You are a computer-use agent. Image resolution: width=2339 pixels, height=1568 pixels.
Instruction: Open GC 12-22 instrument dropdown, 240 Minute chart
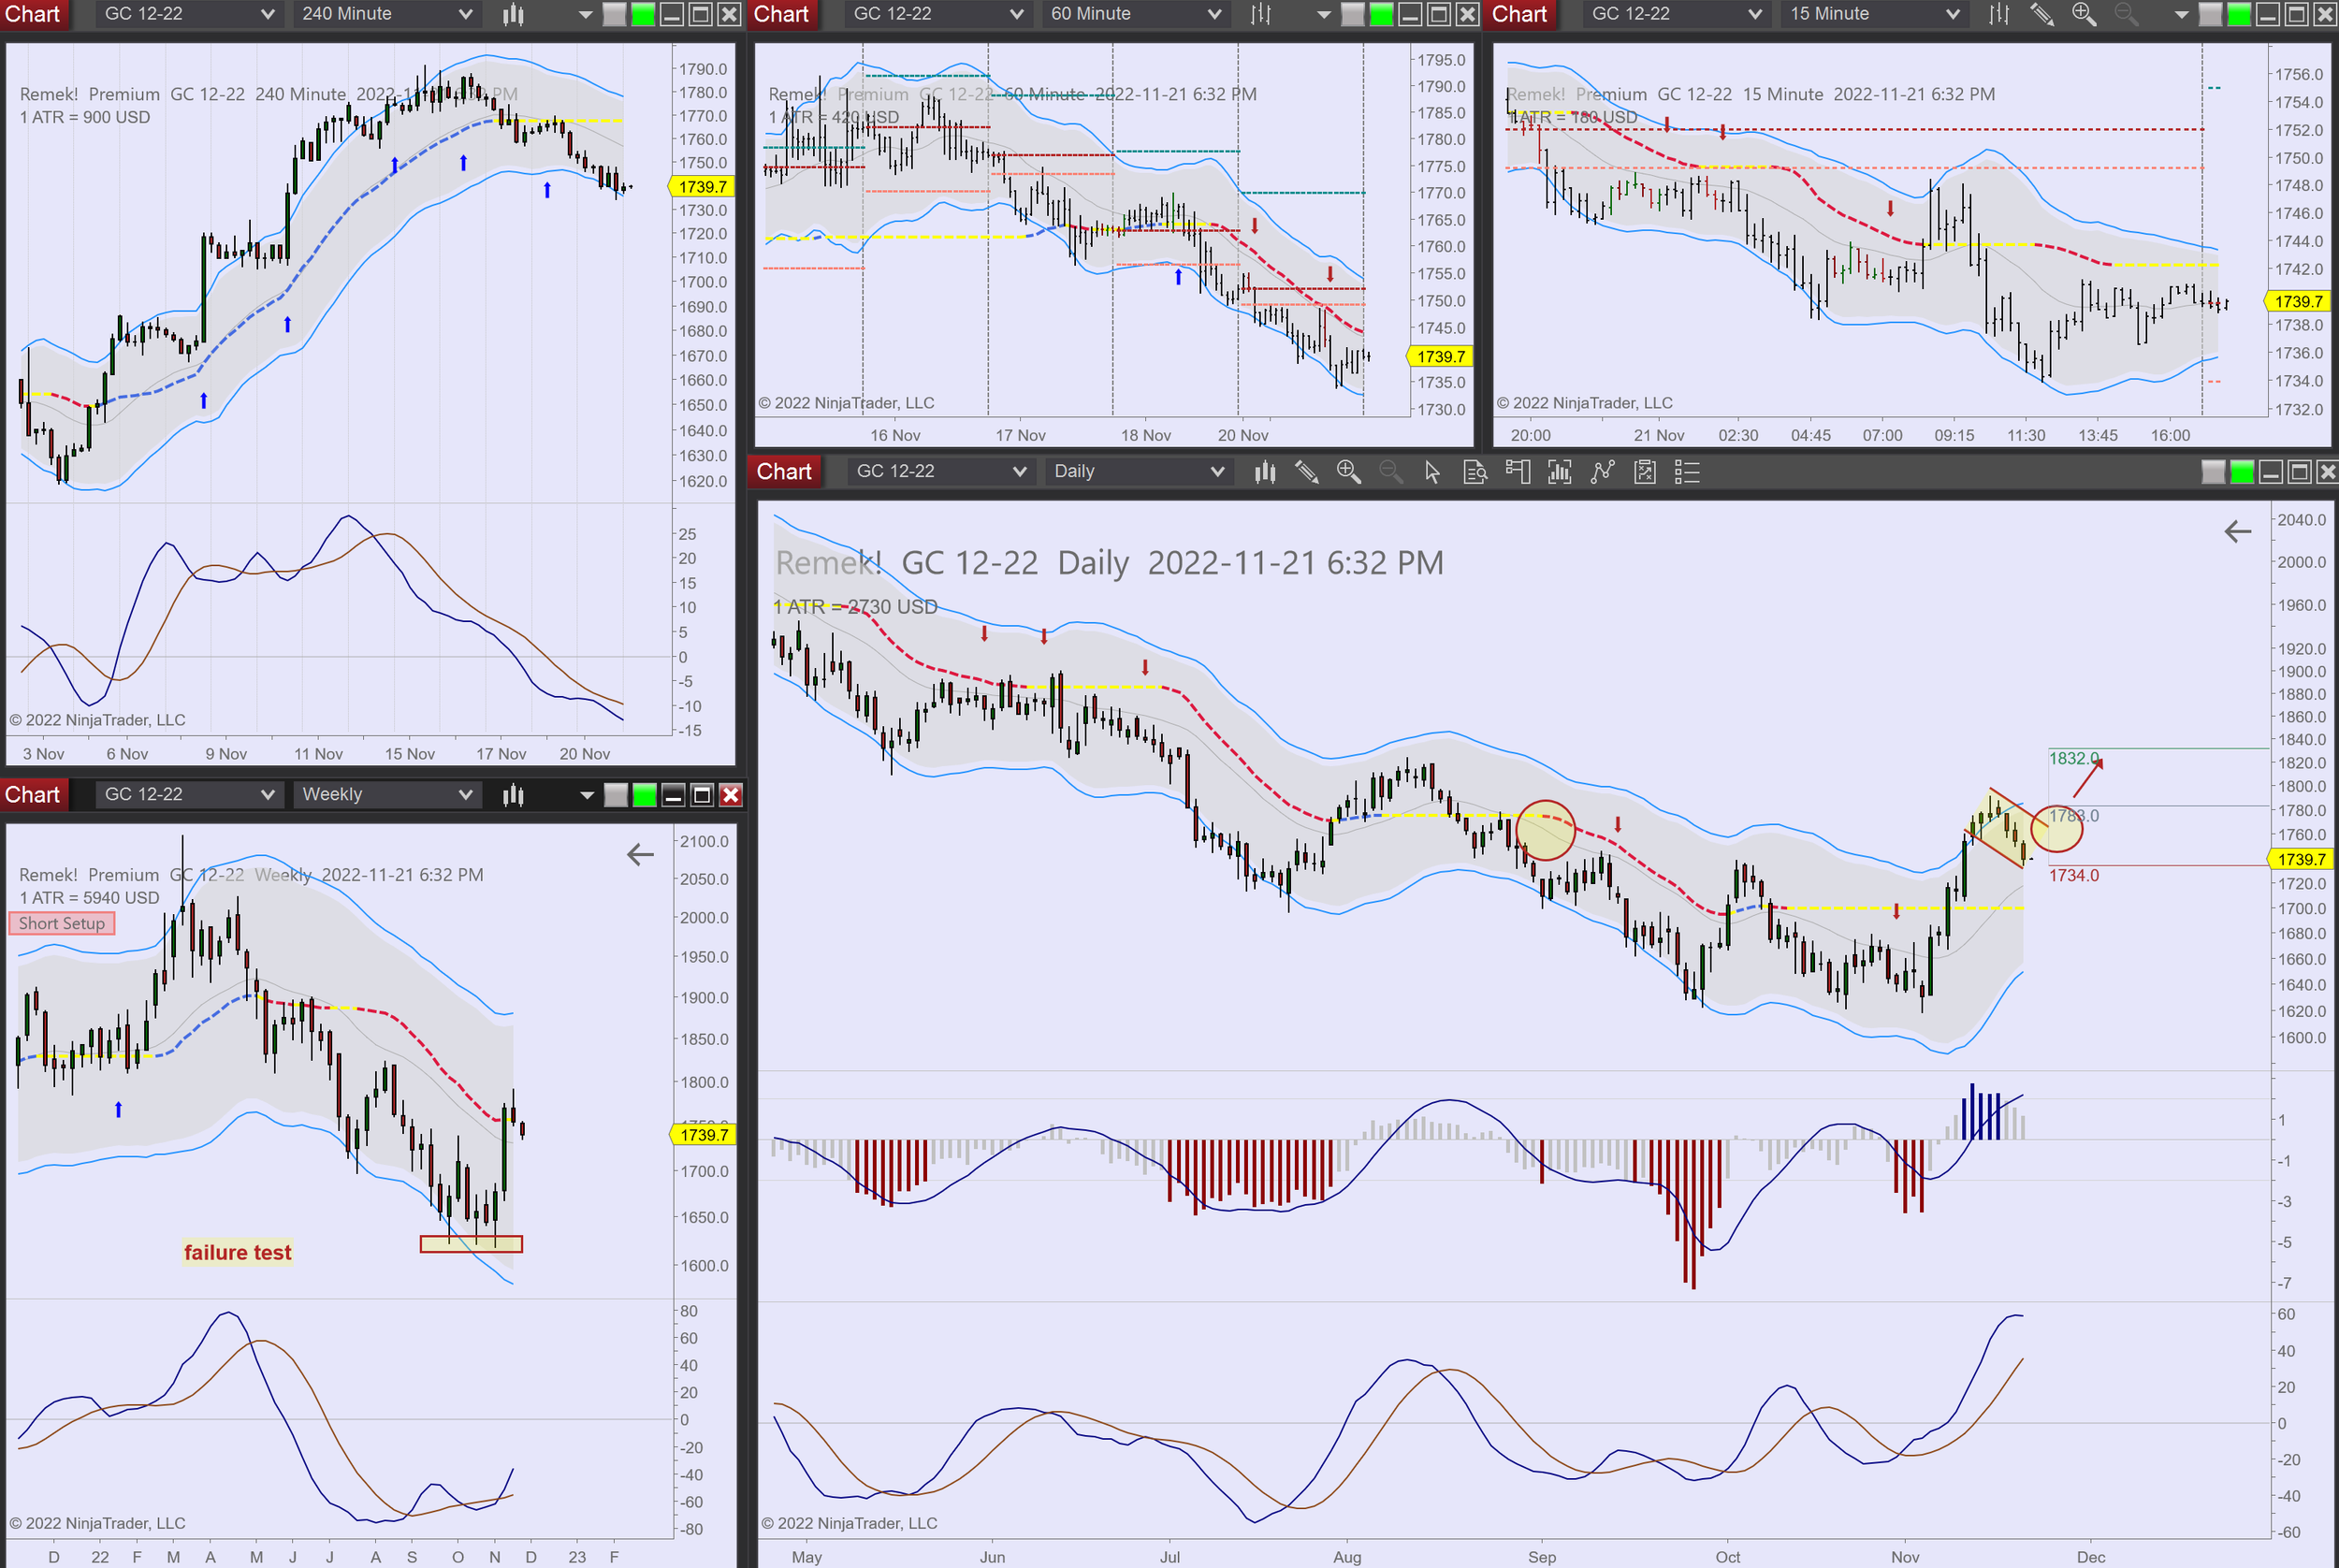pyautogui.click(x=188, y=14)
